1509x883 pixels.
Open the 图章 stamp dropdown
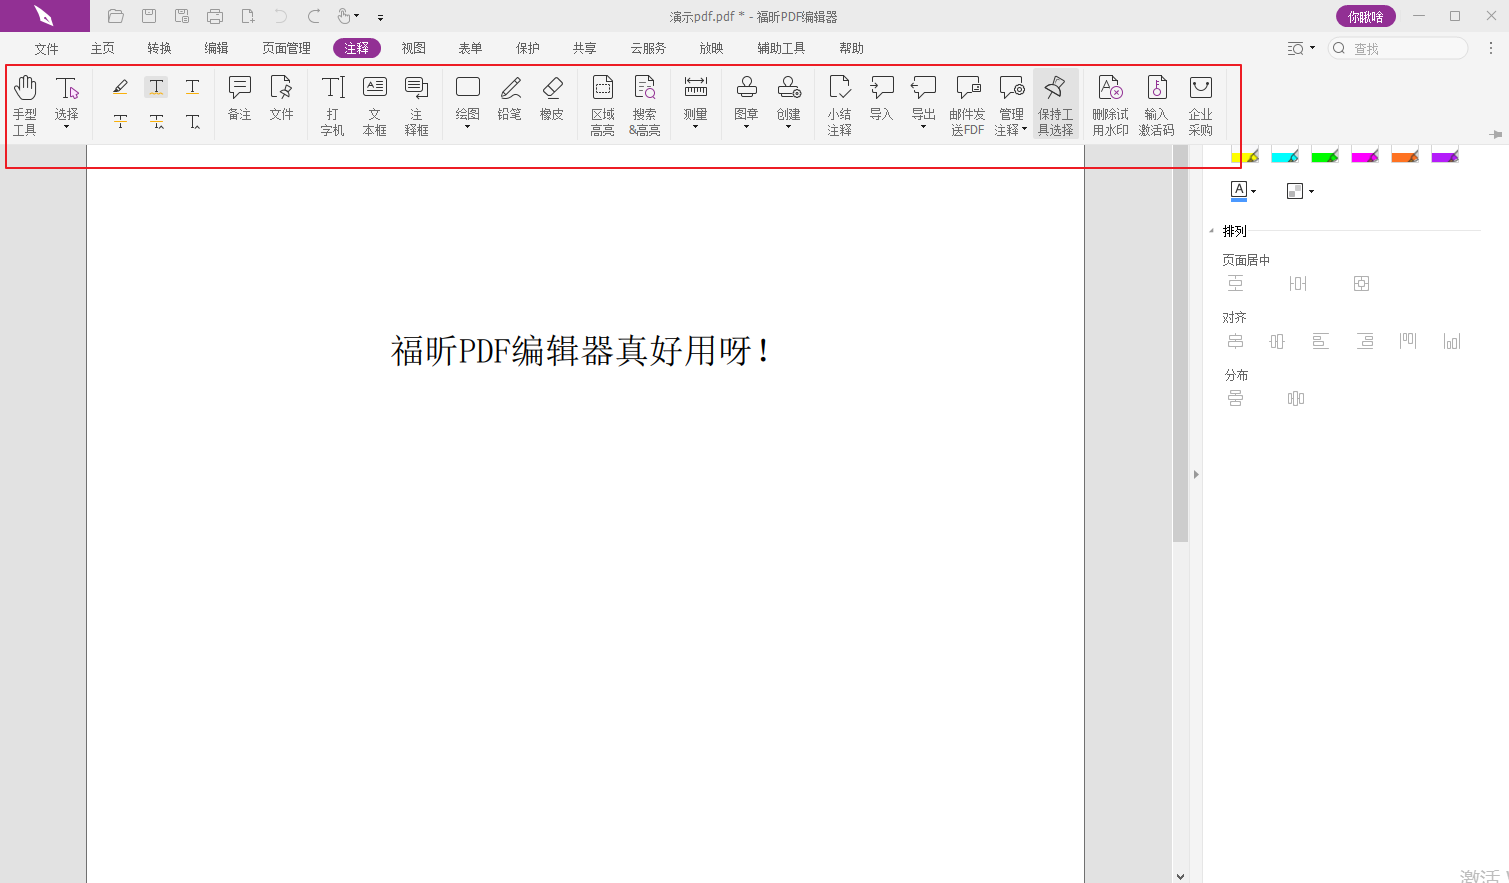pos(746,126)
